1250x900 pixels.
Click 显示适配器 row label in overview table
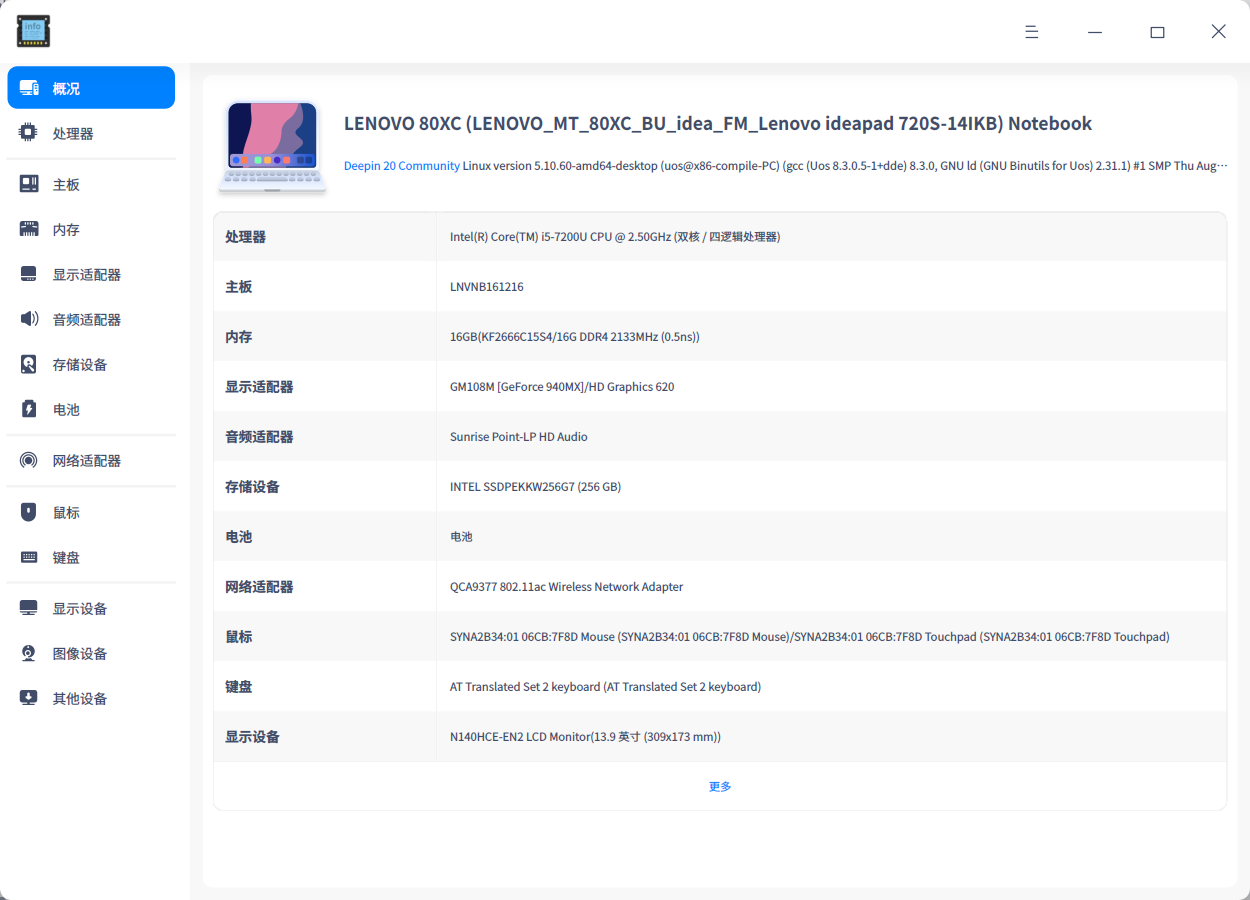coord(259,386)
